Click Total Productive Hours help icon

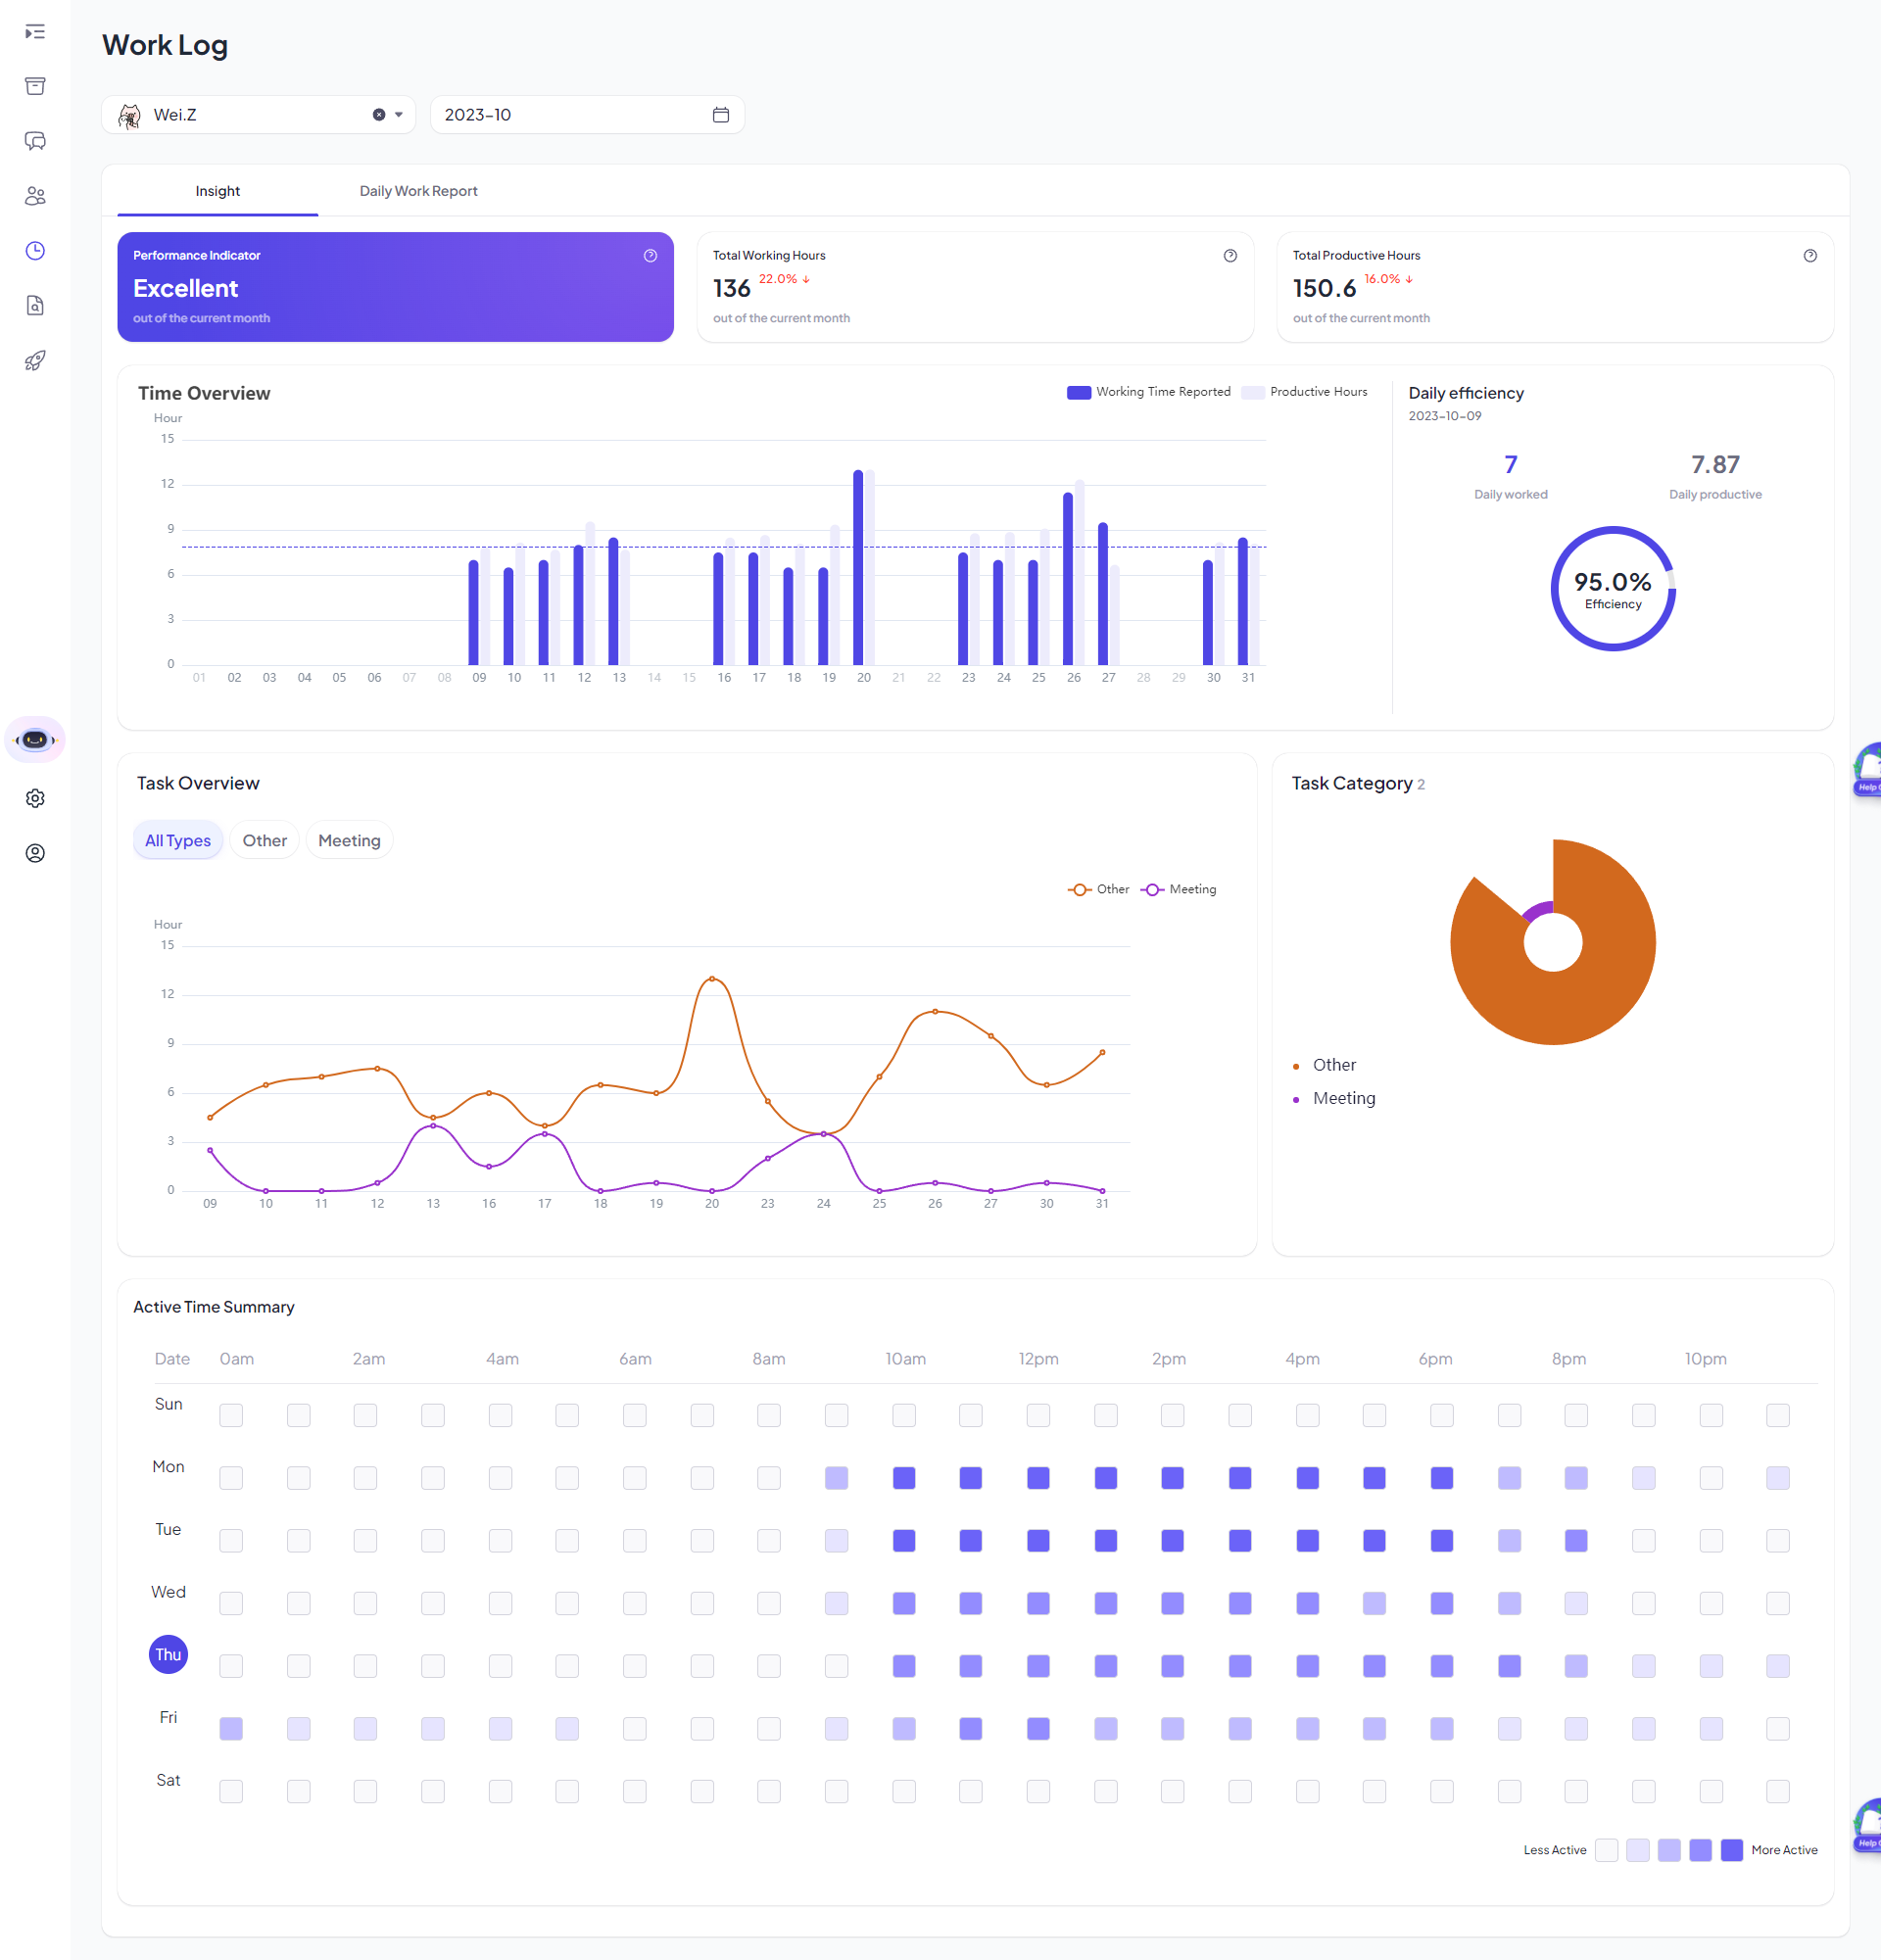tap(1810, 256)
